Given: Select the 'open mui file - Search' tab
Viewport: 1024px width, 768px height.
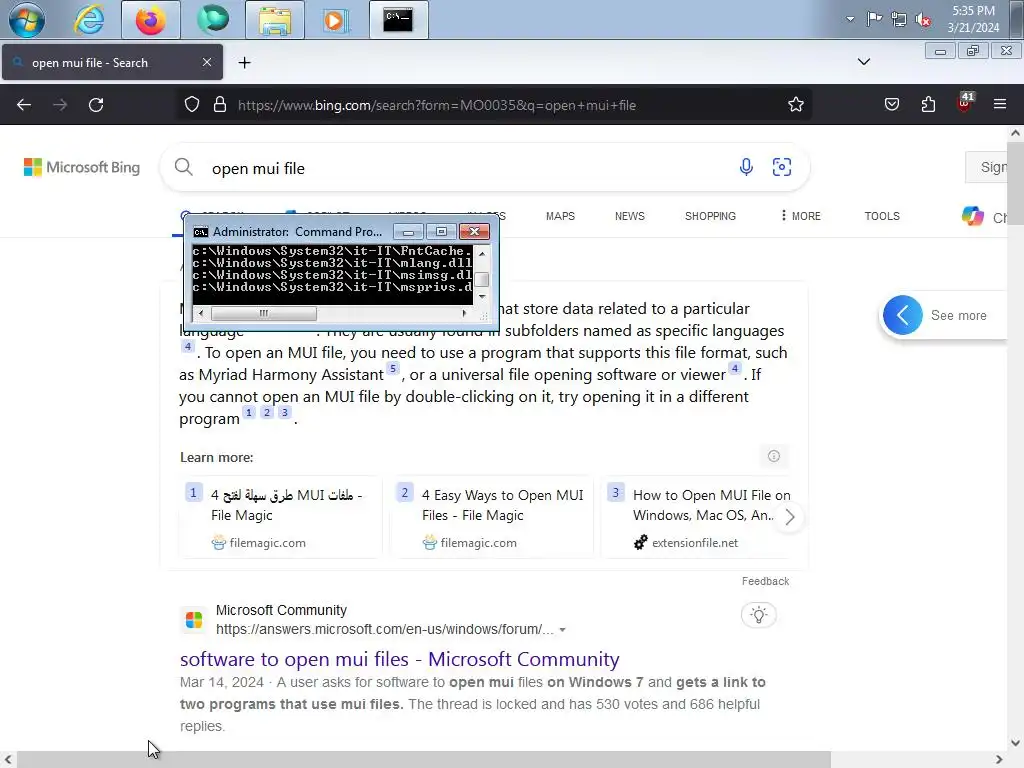Looking at the screenshot, I should pyautogui.click(x=112, y=63).
